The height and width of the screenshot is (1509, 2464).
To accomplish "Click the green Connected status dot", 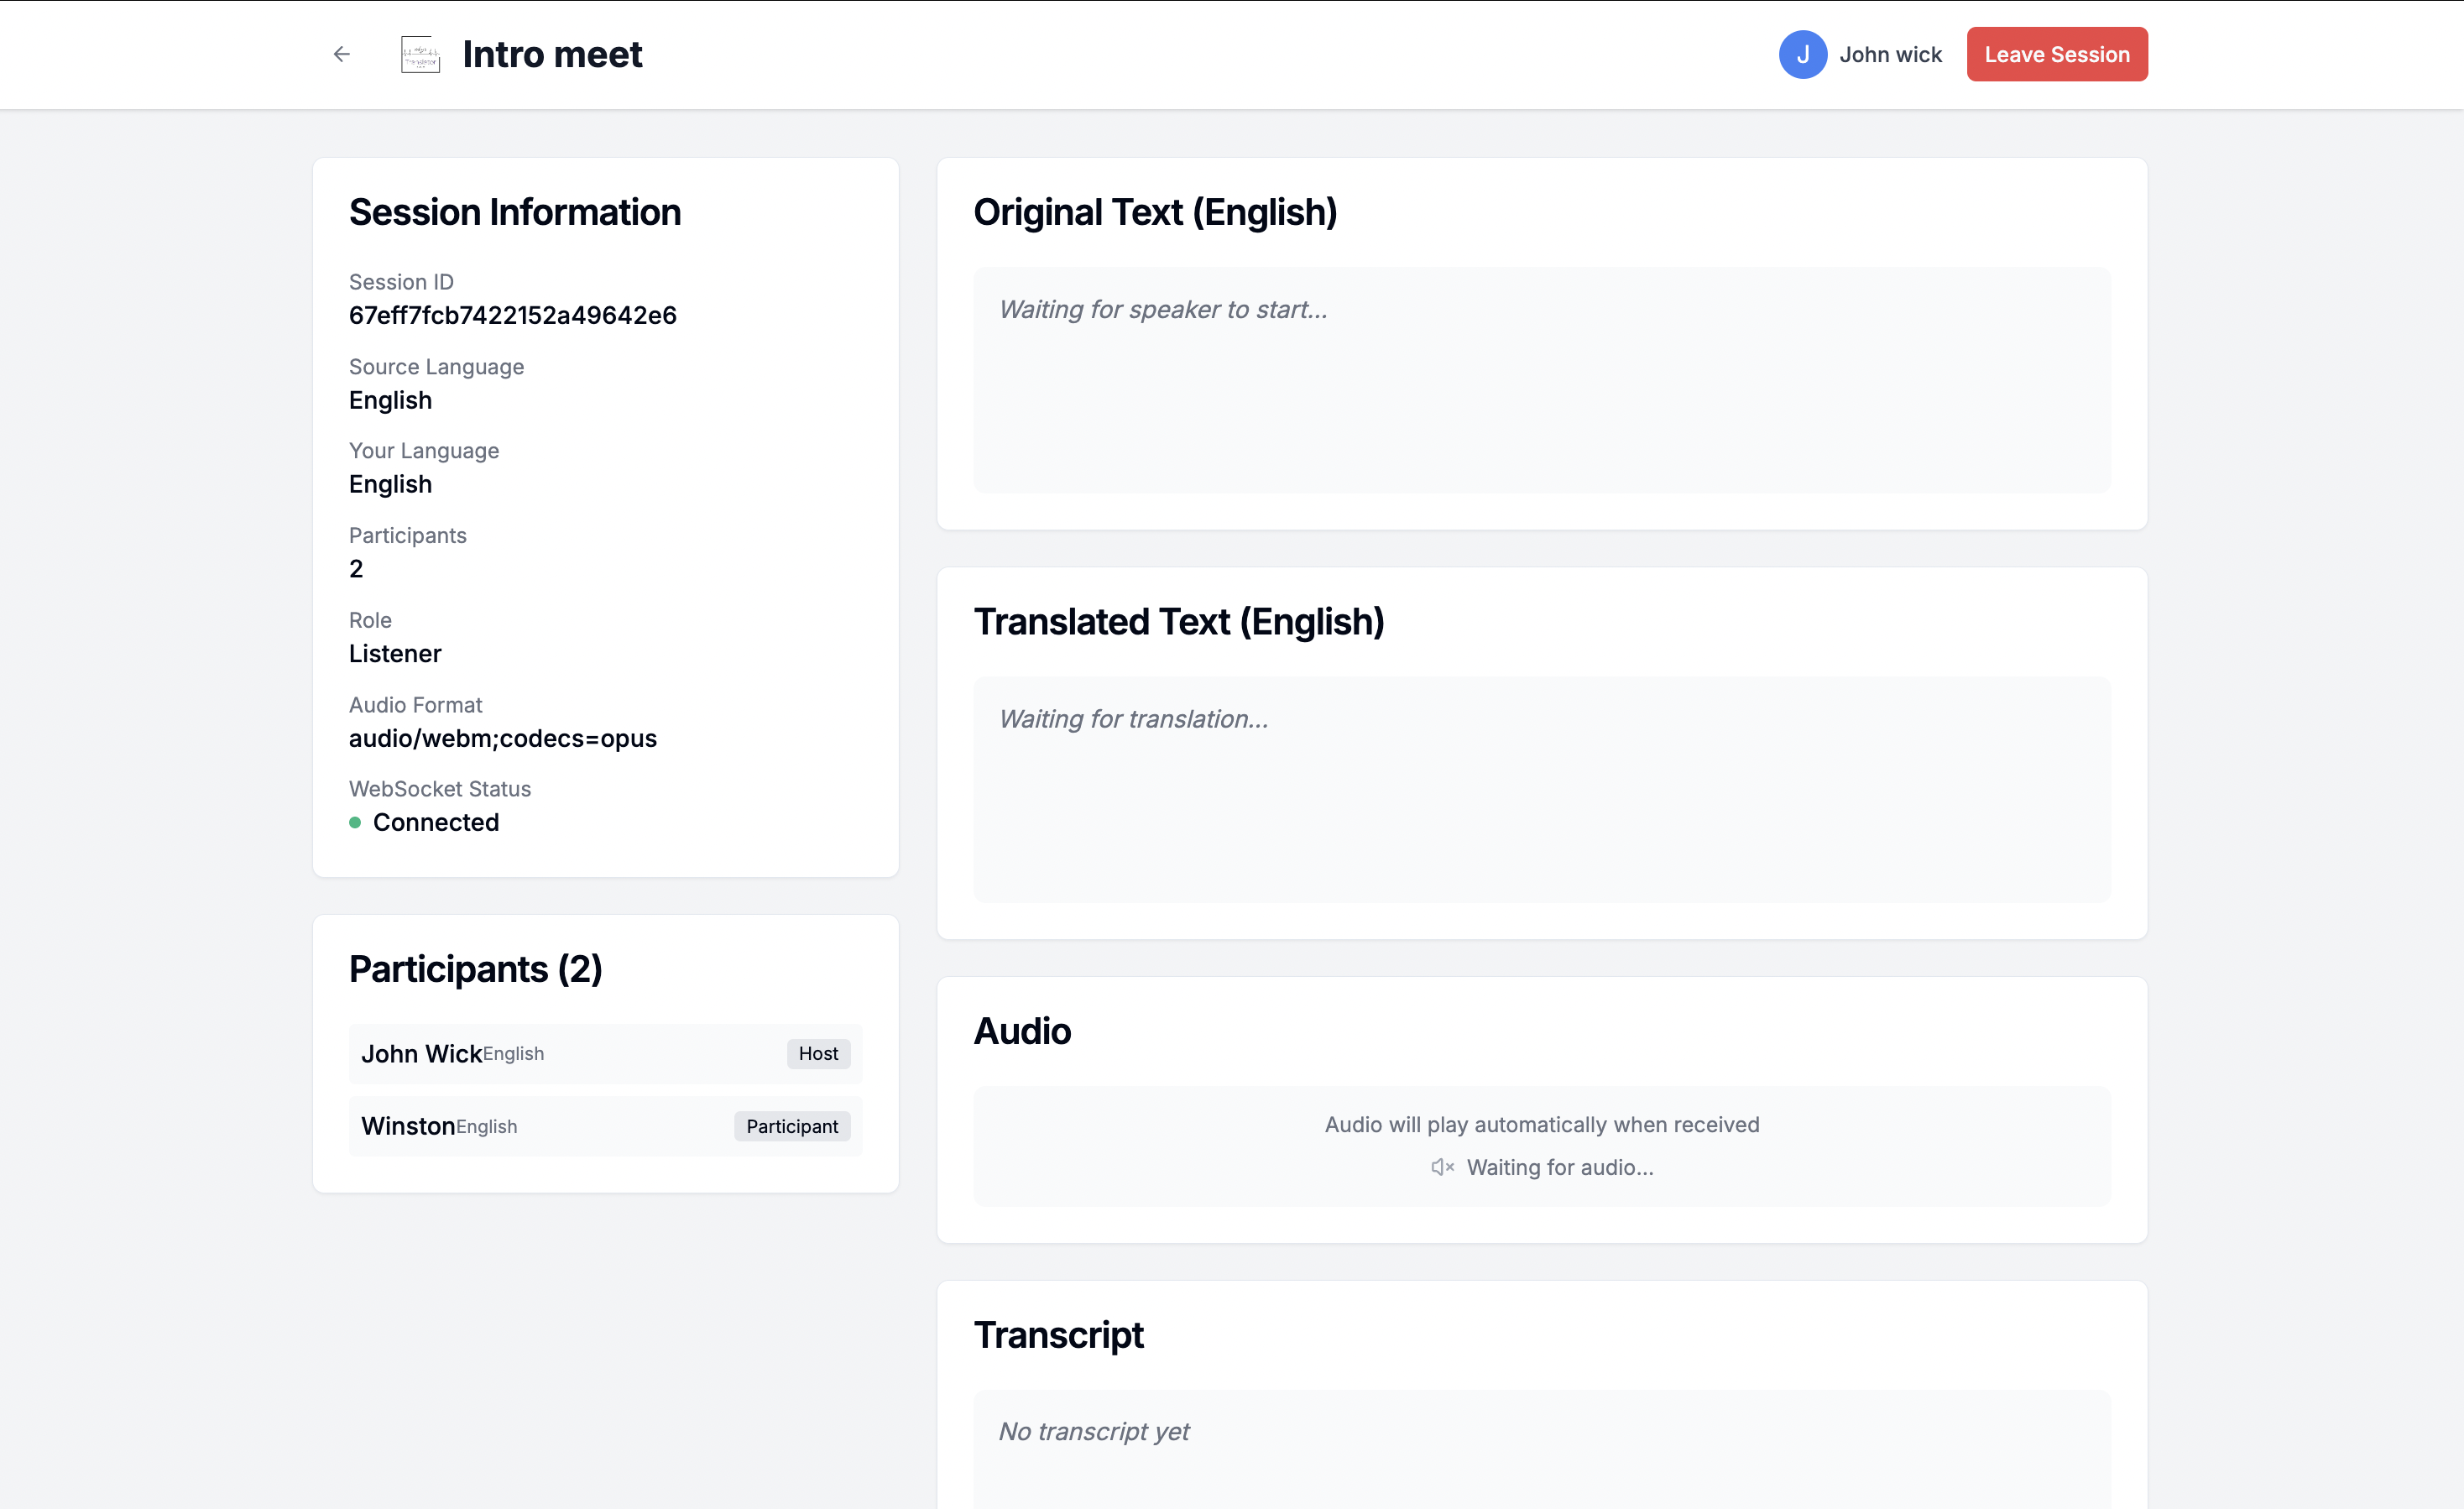I will tap(355, 822).
